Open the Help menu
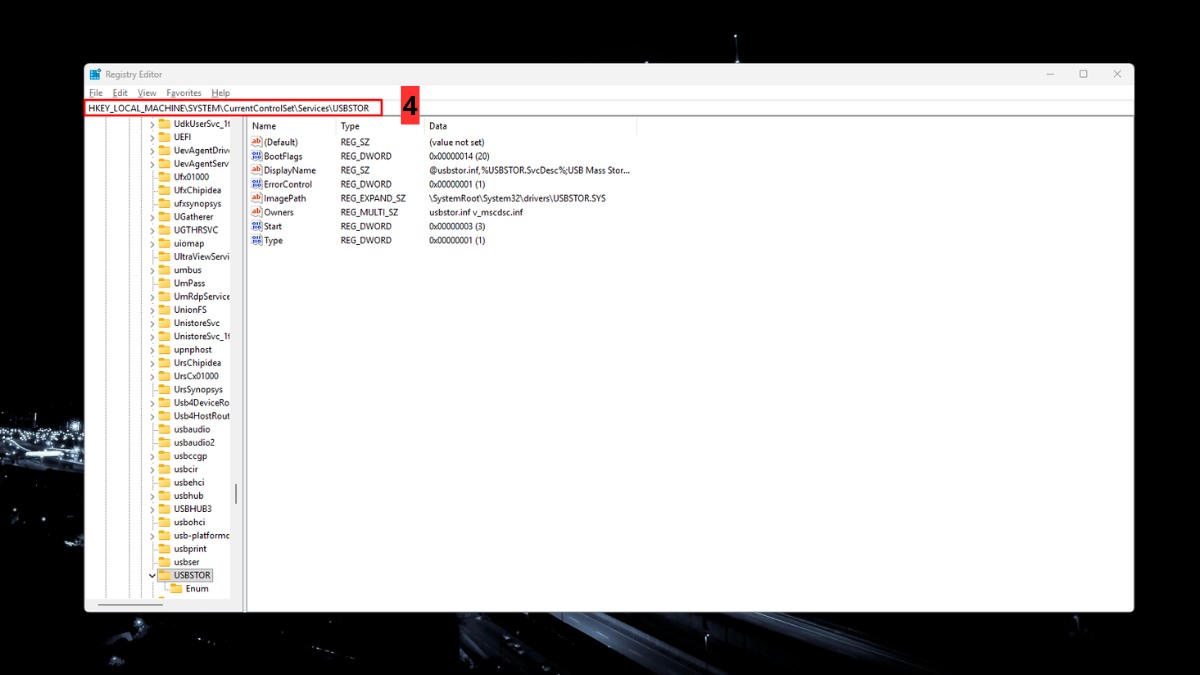Viewport: 1200px width, 675px height. tap(220, 93)
